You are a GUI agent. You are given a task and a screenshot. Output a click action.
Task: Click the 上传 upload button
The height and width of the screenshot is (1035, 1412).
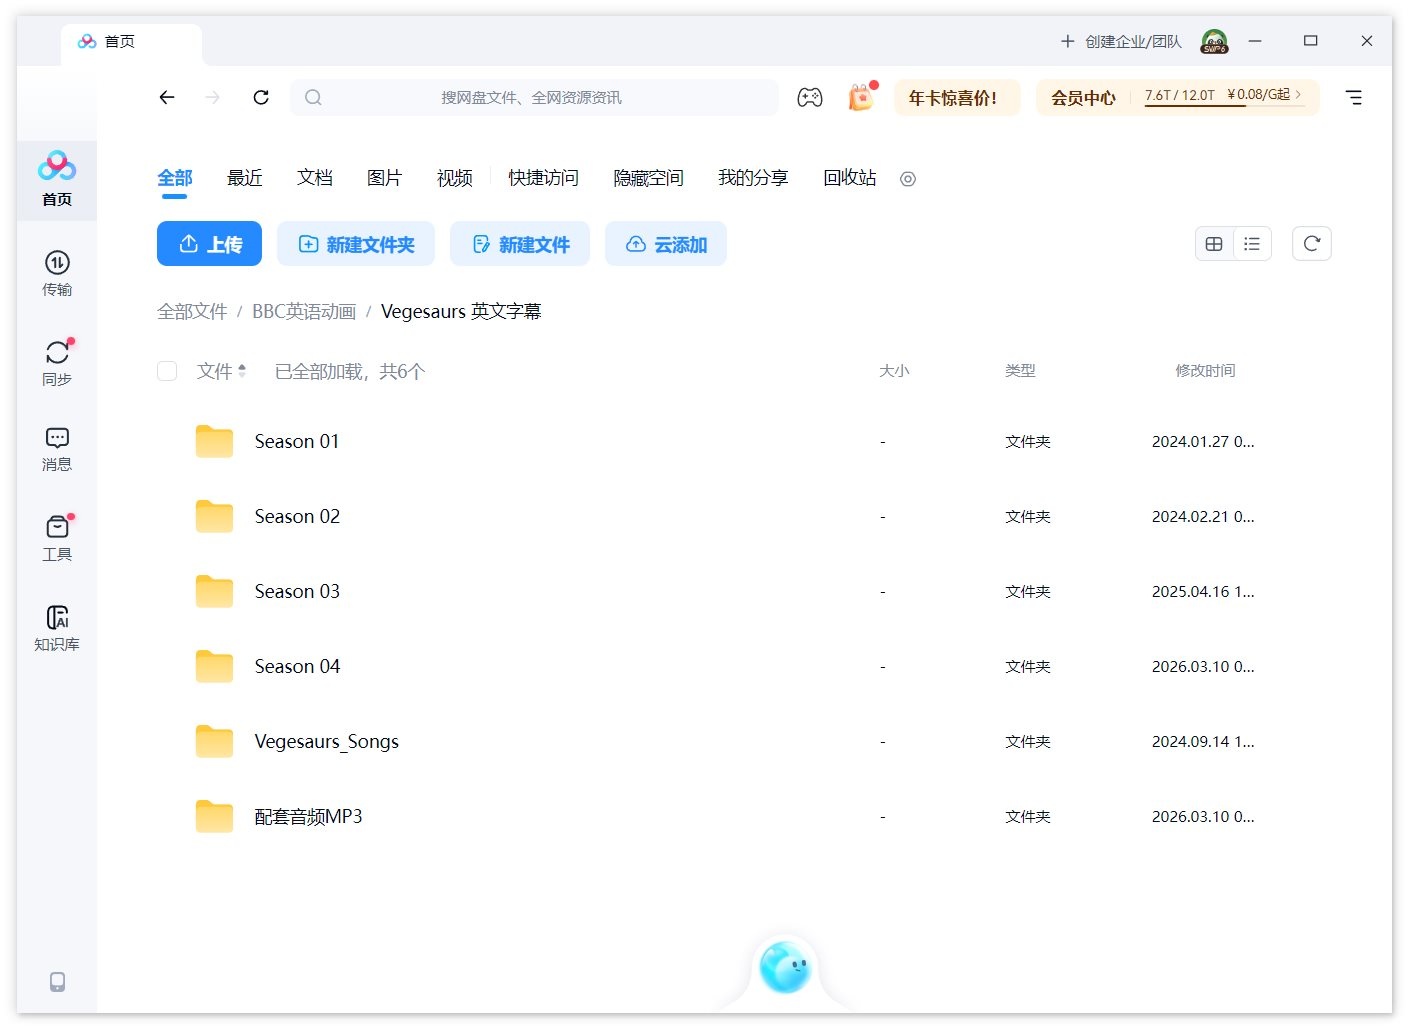[209, 243]
